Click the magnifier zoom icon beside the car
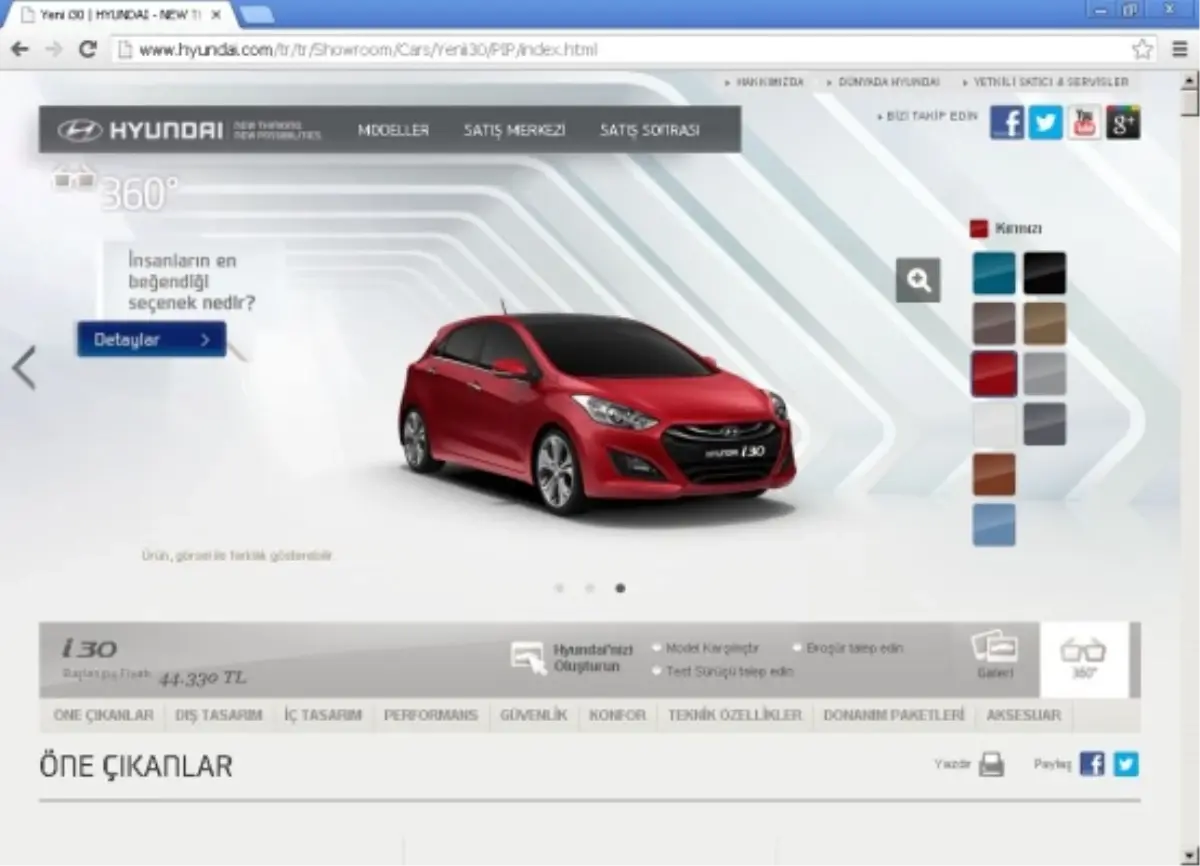The height and width of the screenshot is (866, 1200). 917,280
